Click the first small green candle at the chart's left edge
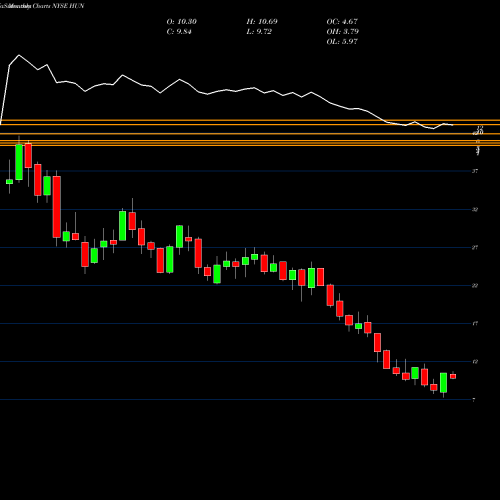The image size is (500, 500). (9, 181)
